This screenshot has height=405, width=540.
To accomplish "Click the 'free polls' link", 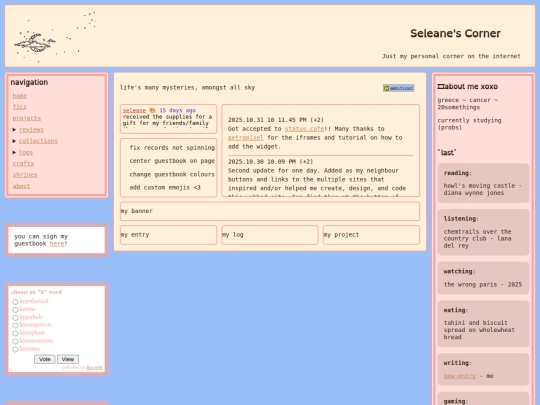I will (94, 367).
